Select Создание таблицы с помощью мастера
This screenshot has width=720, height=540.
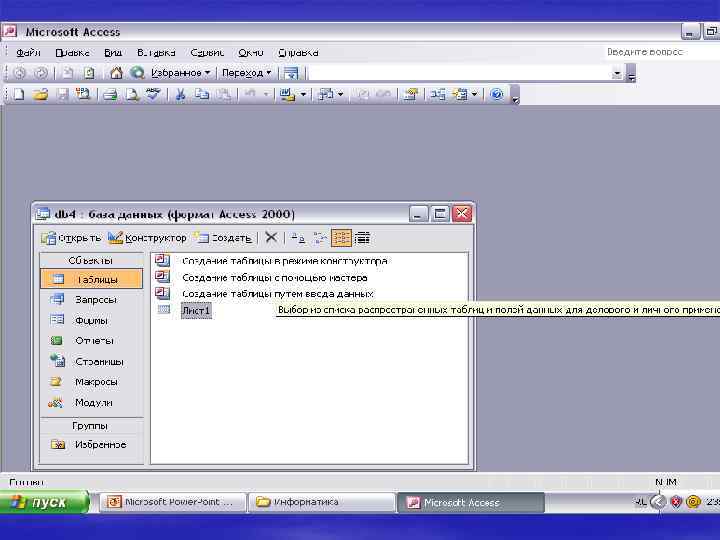click(x=275, y=278)
